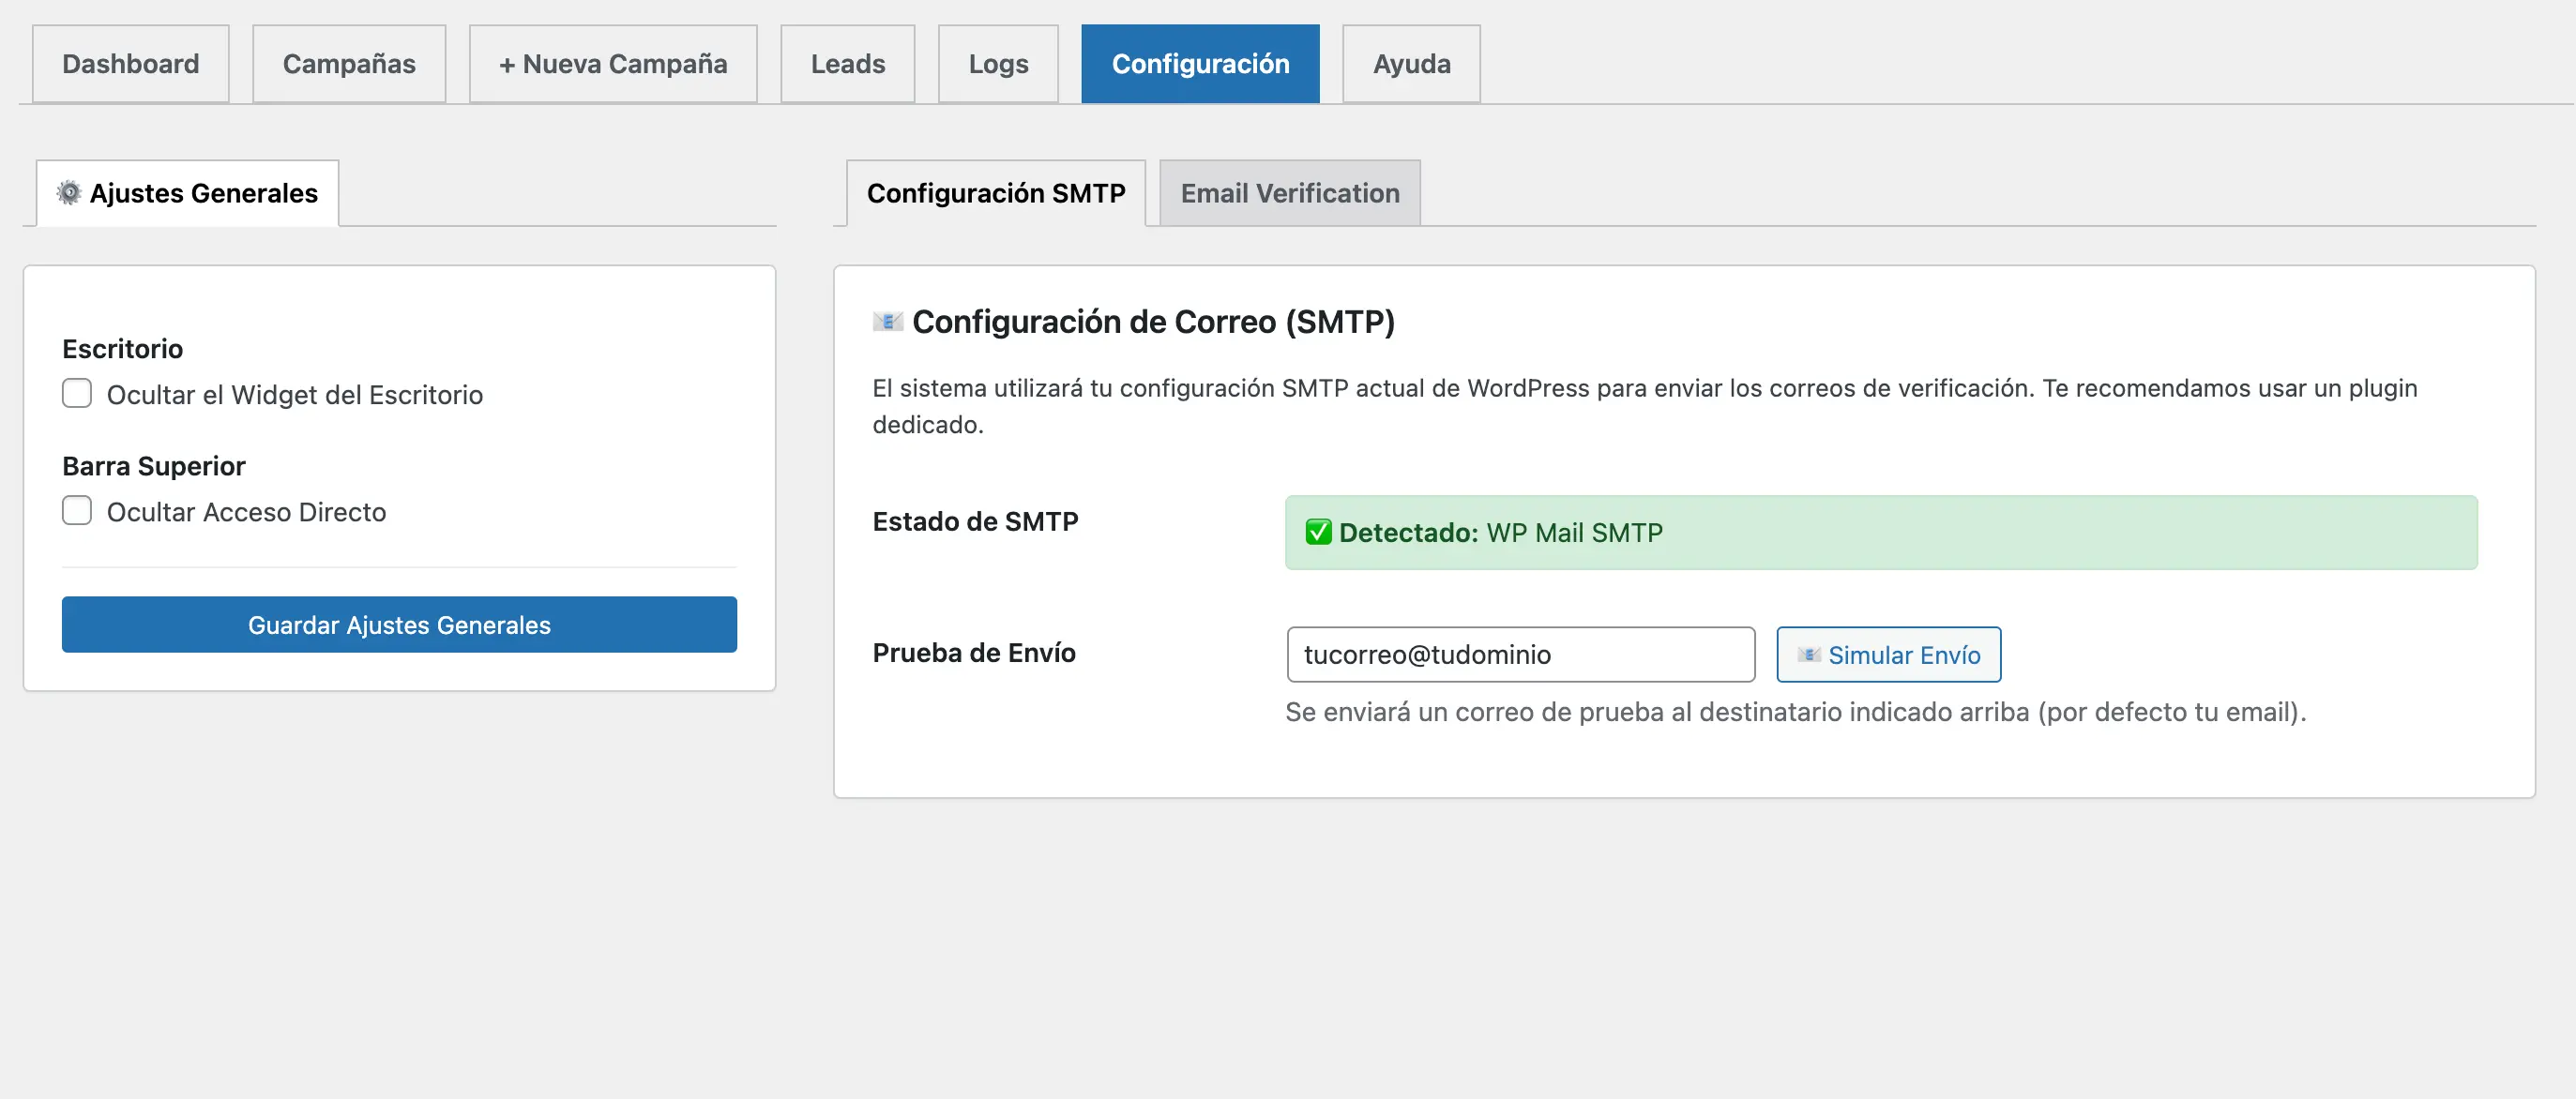2576x1099 pixels.
Task: Trigger a test email with Simular Envío
Action: (1888, 655)
